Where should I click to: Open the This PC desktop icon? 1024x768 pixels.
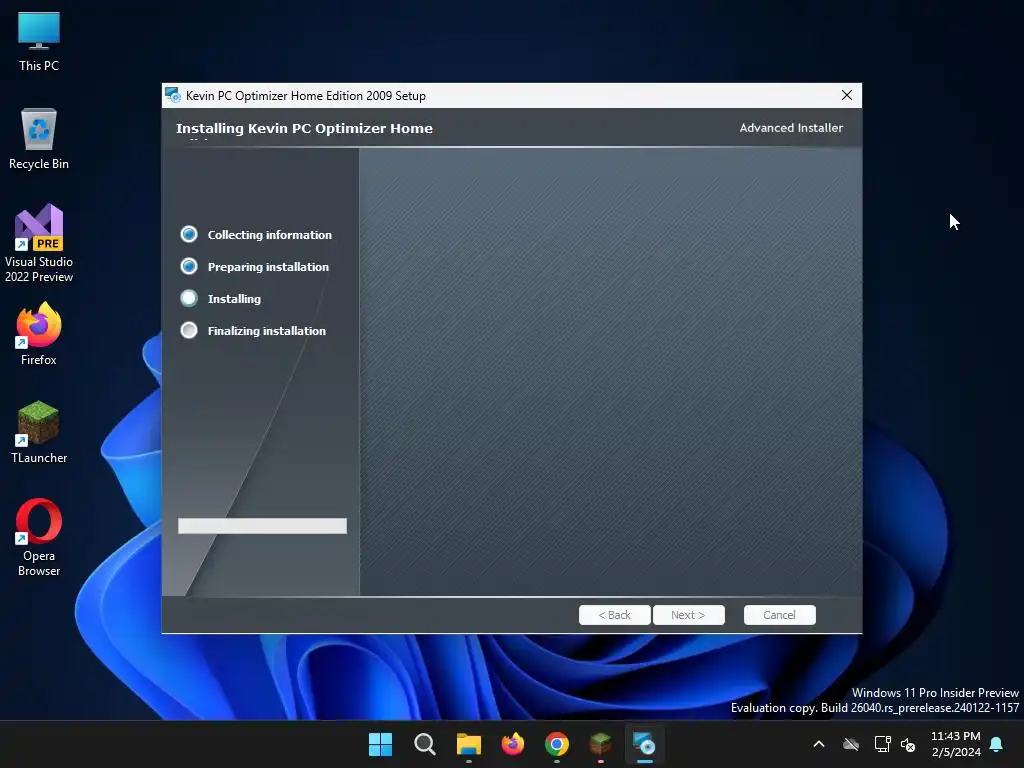39,42
